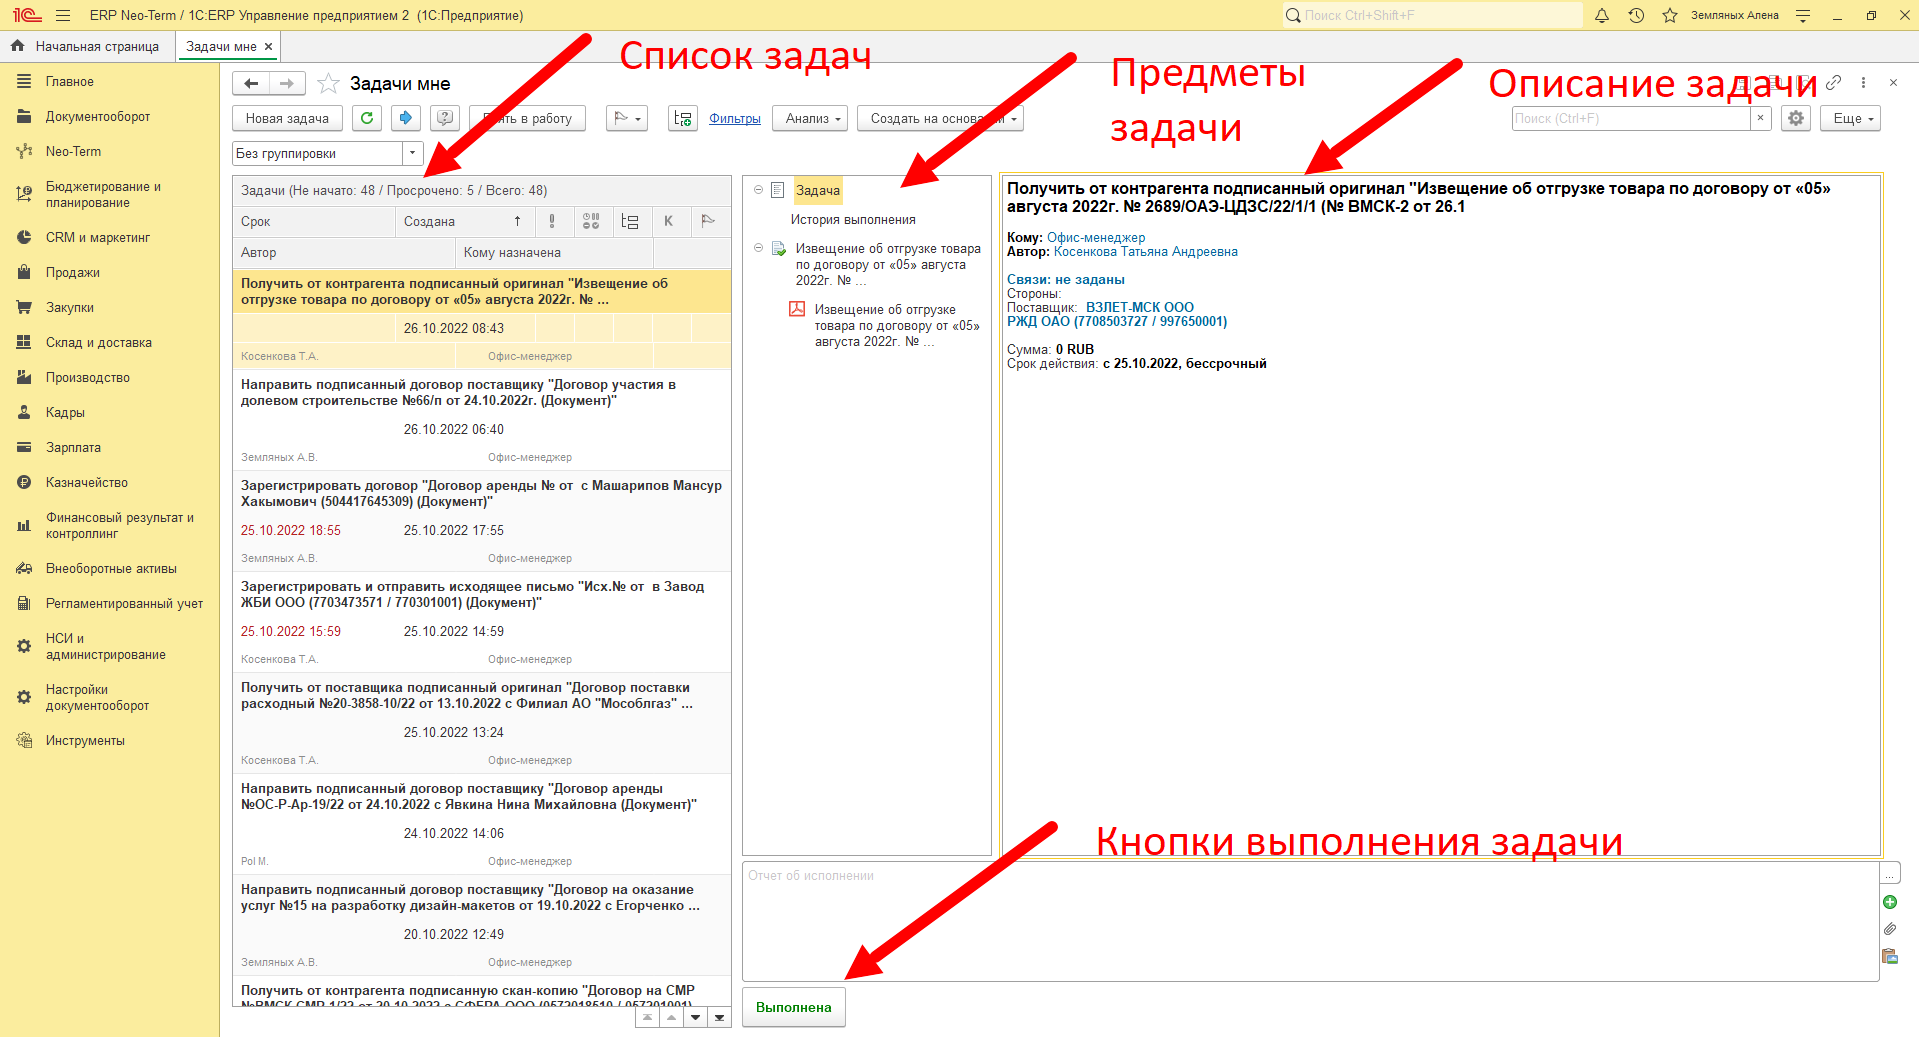
Task: Open the hamburger main menu icon
Action: click(63, 15)
